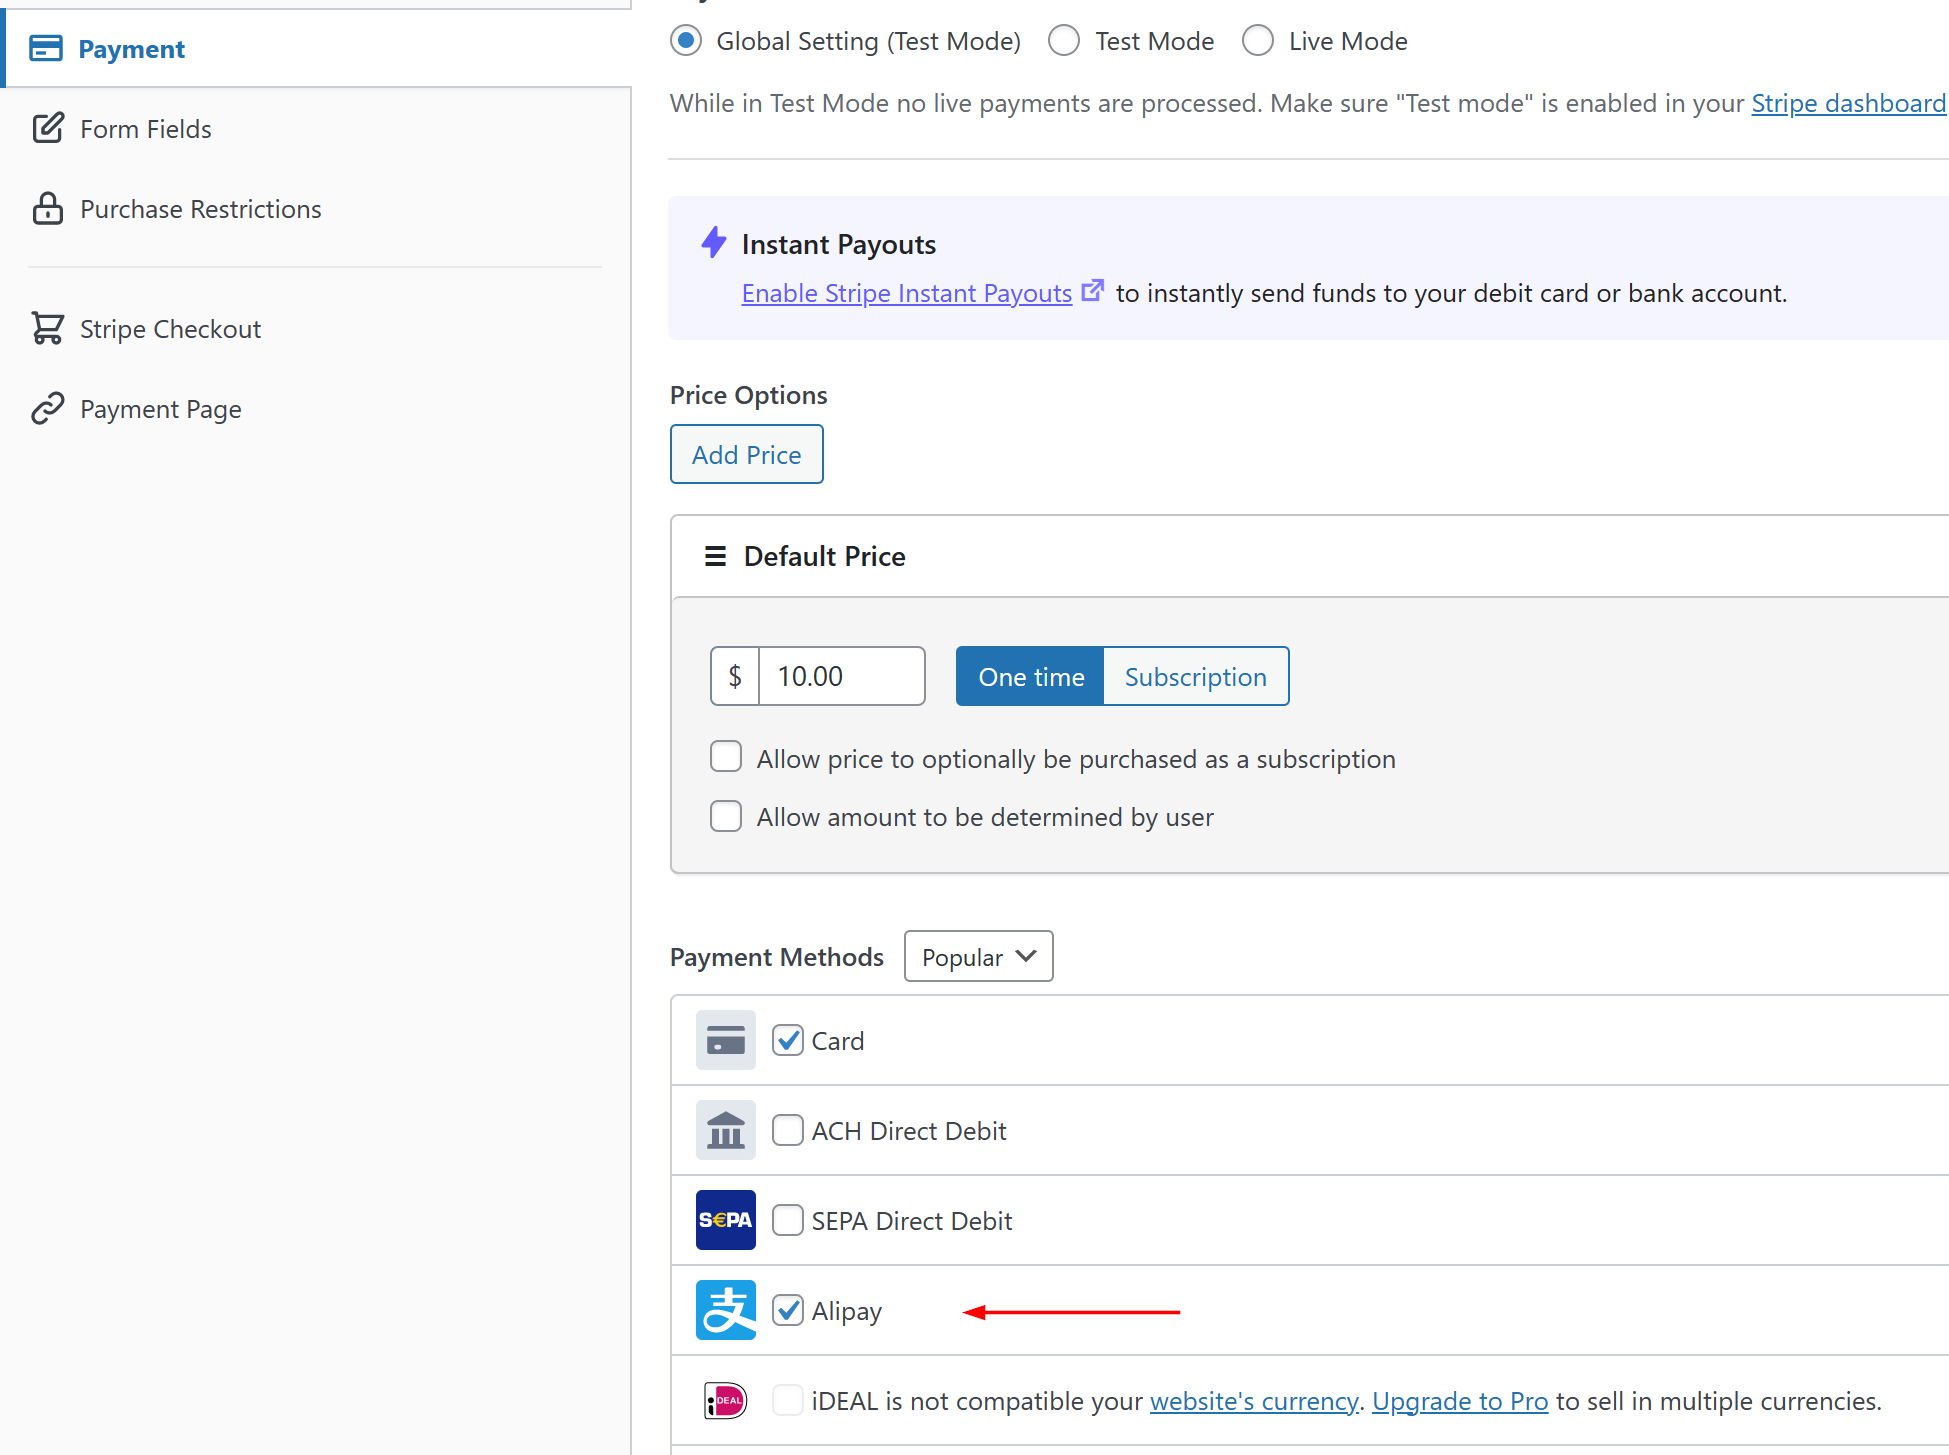This screenshot has height=1455, width=1949.
Task: Open the Purchase Restrictions tab
Action: tap(200, 209)
